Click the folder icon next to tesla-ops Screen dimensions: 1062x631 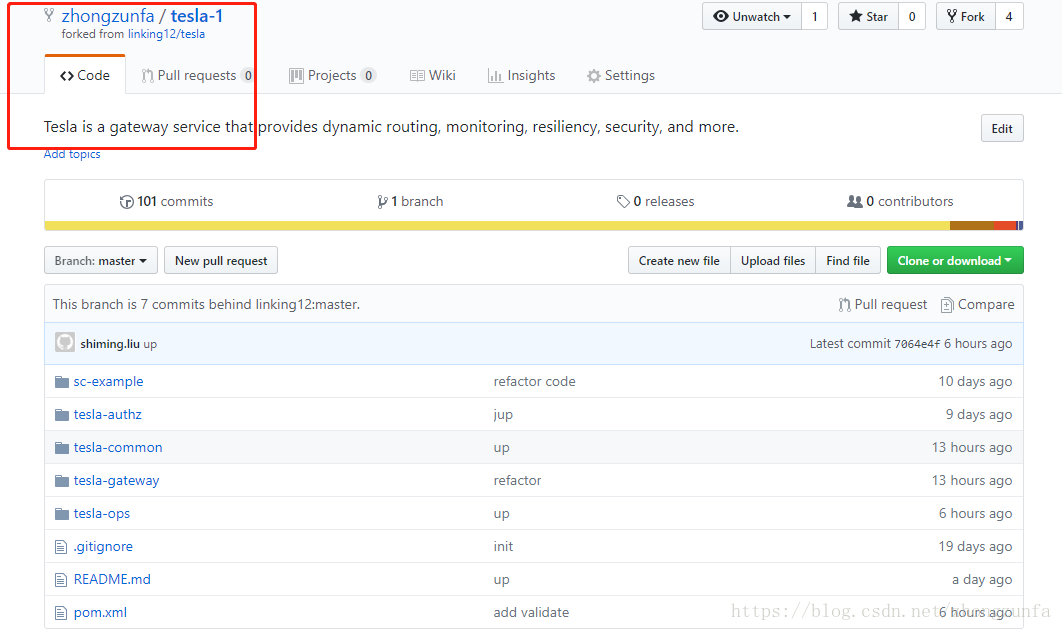point(62,514)
